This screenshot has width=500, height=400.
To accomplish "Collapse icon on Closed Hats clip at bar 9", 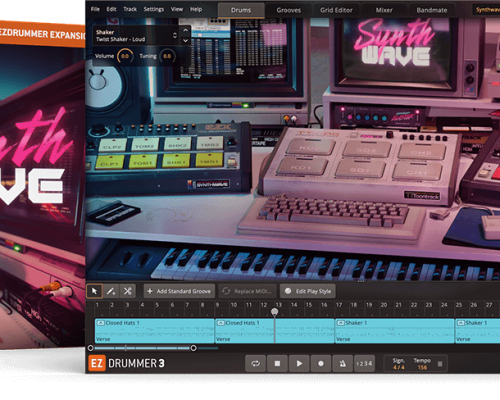I will point(221,323).
